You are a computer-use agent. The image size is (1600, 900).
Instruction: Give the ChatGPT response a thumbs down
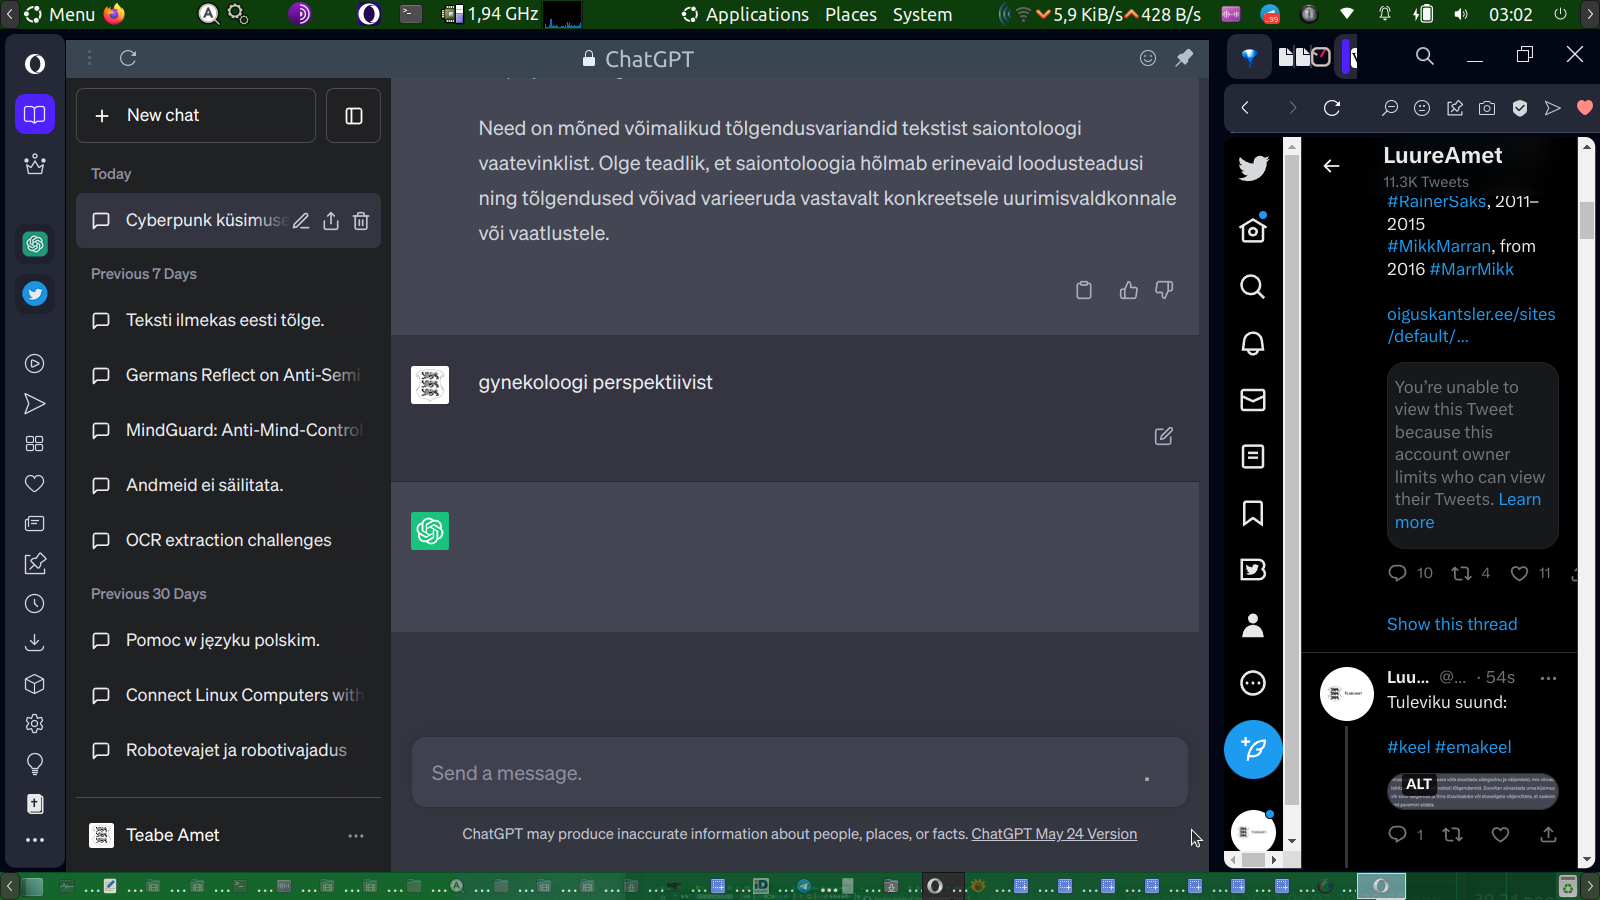point(1164,290)
